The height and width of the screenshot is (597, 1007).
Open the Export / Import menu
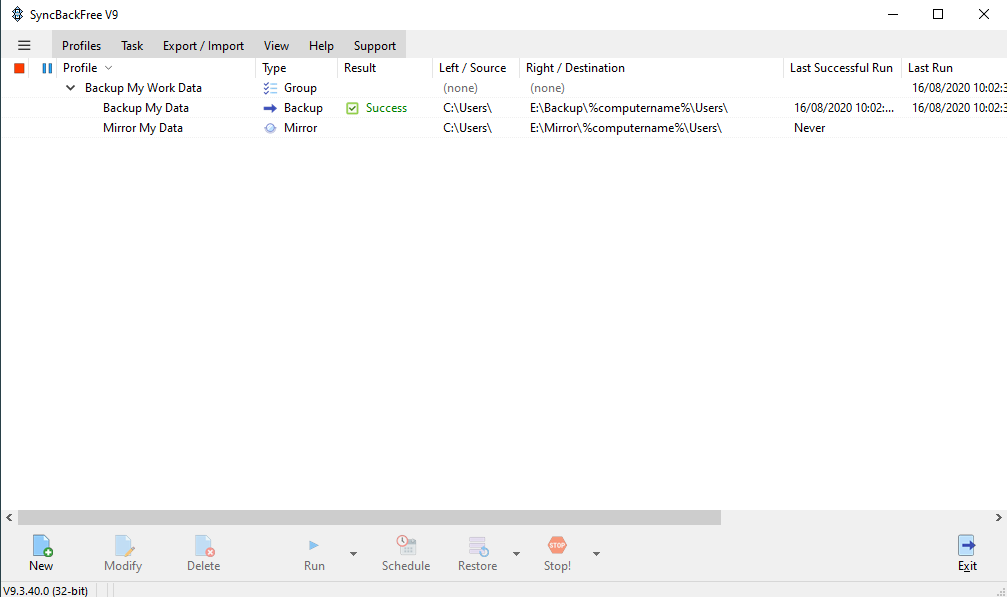coord(203,46)
